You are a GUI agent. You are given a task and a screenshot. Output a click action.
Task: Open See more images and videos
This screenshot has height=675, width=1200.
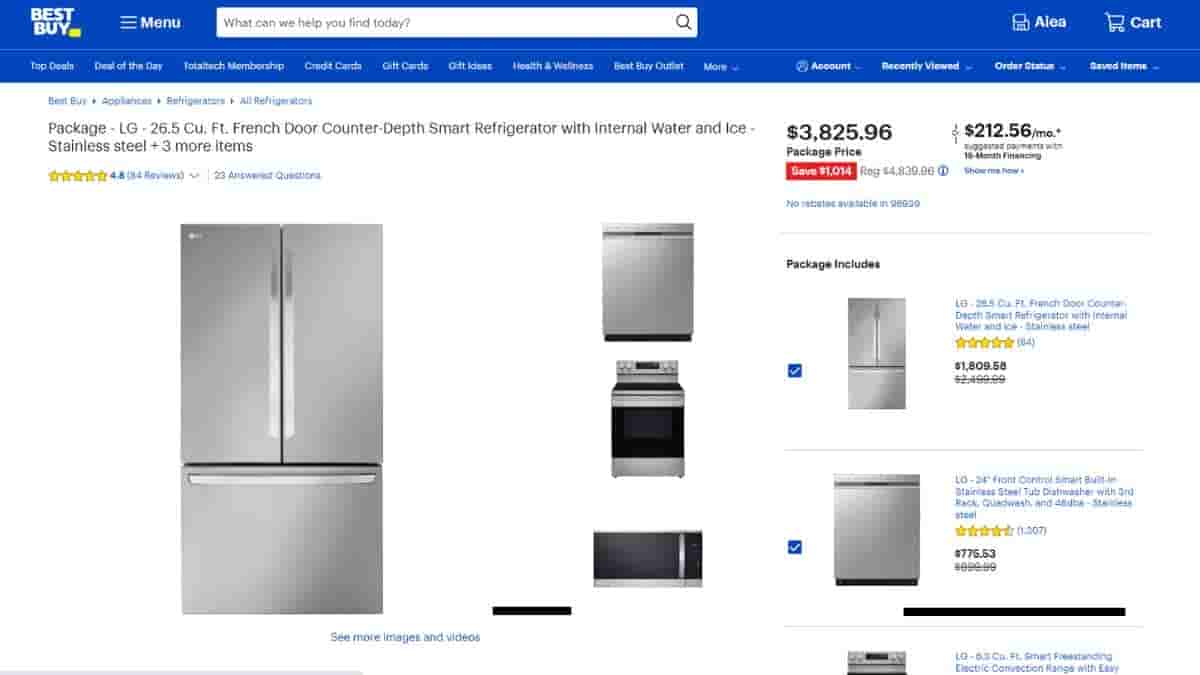[405, 637]
